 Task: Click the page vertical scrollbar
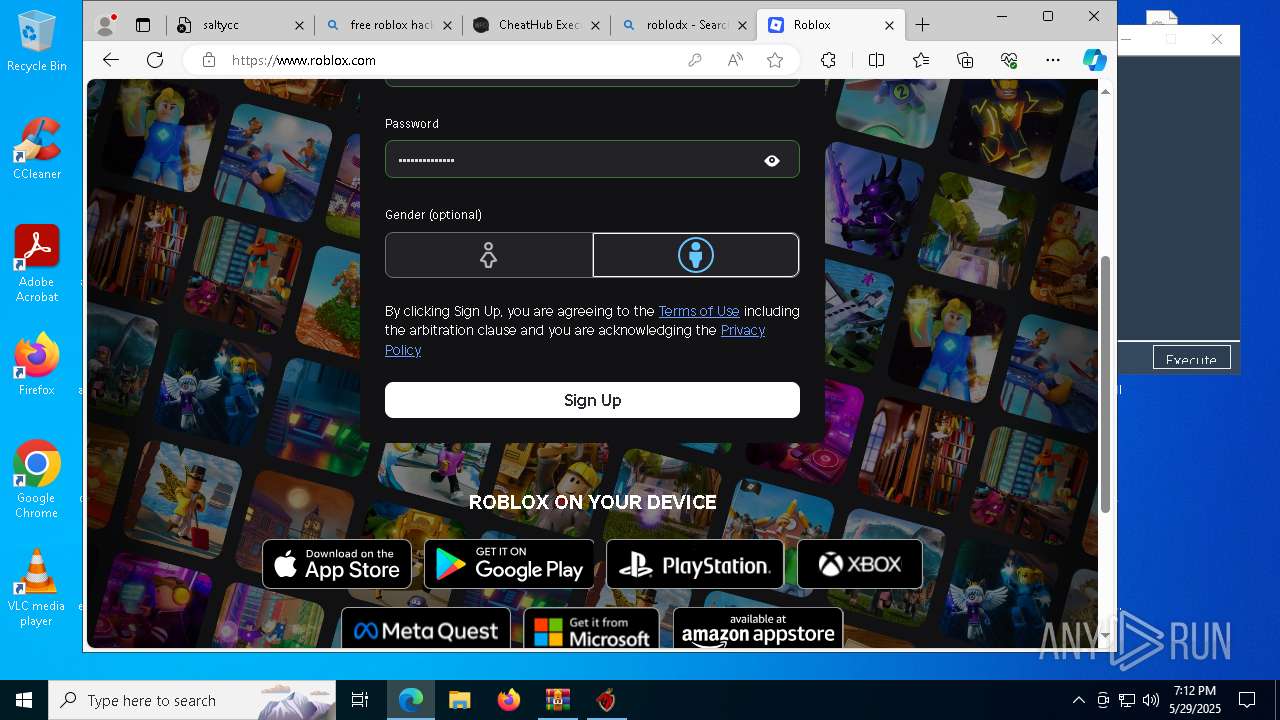click(x=1105, y=385)
